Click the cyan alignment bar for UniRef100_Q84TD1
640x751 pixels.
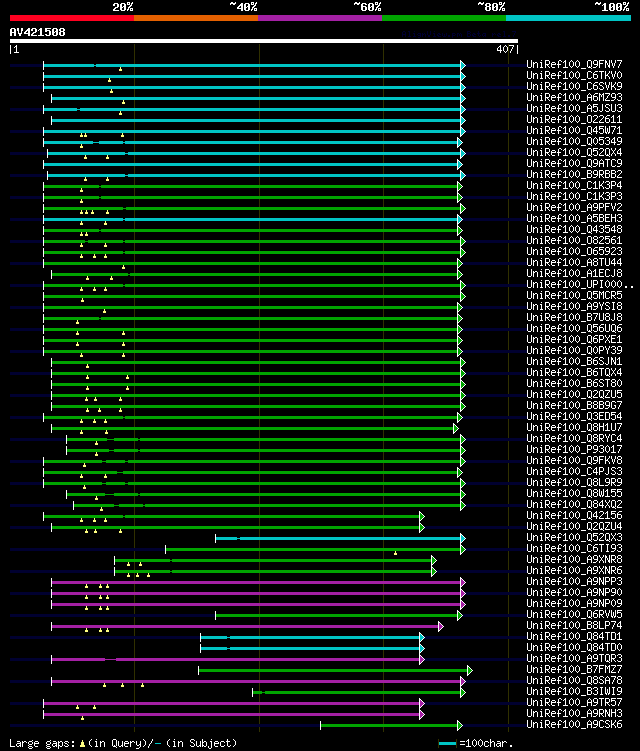[x=312, y=638]
